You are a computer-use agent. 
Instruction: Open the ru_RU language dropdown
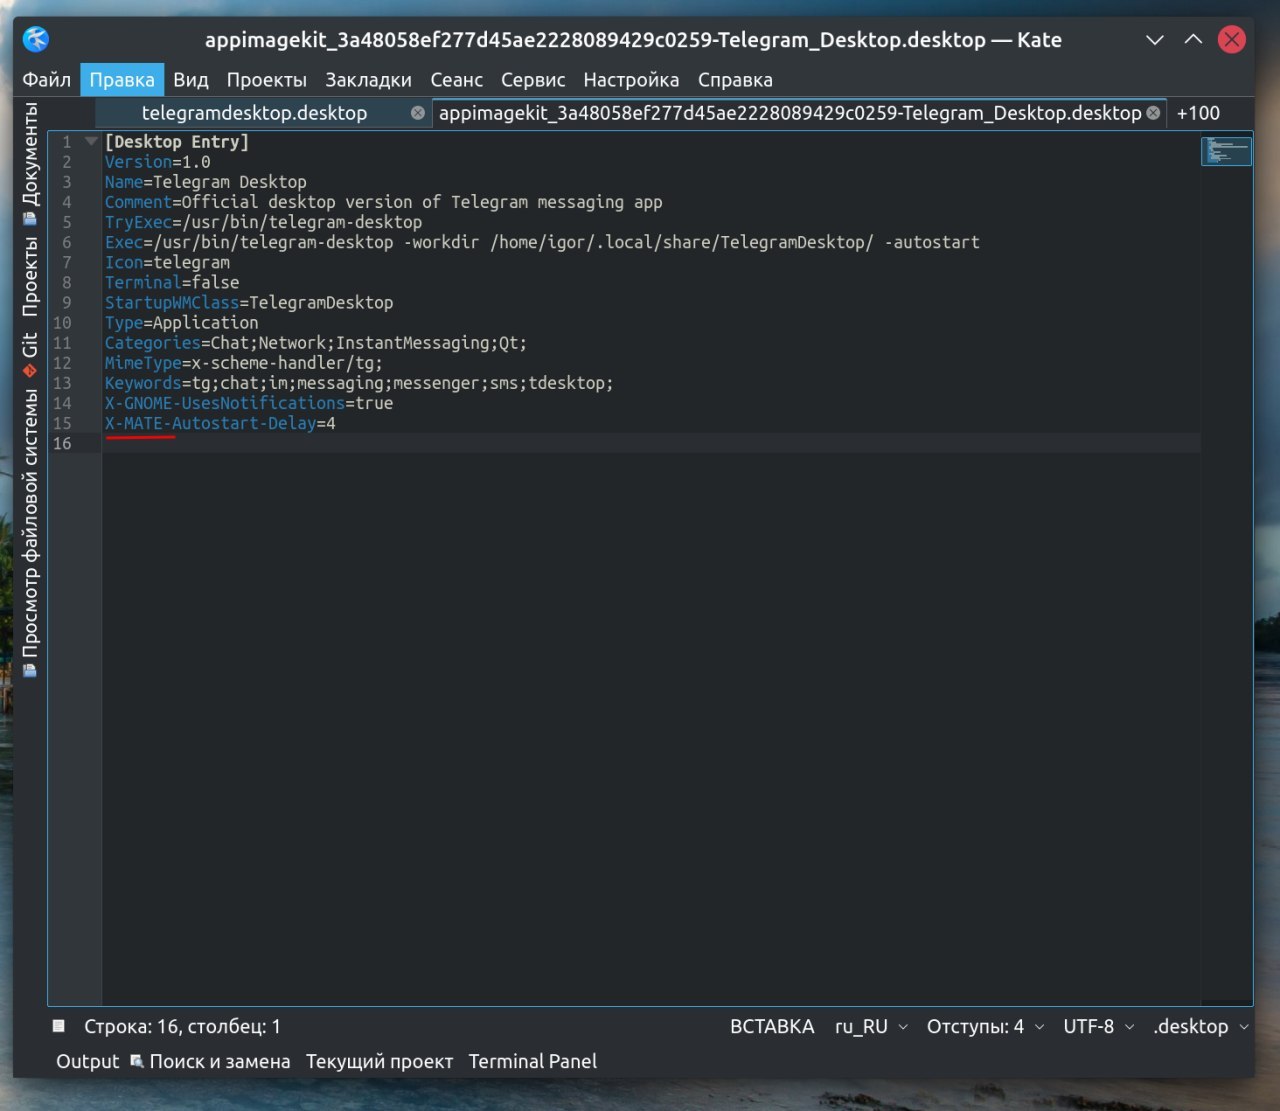point(871,1026)
